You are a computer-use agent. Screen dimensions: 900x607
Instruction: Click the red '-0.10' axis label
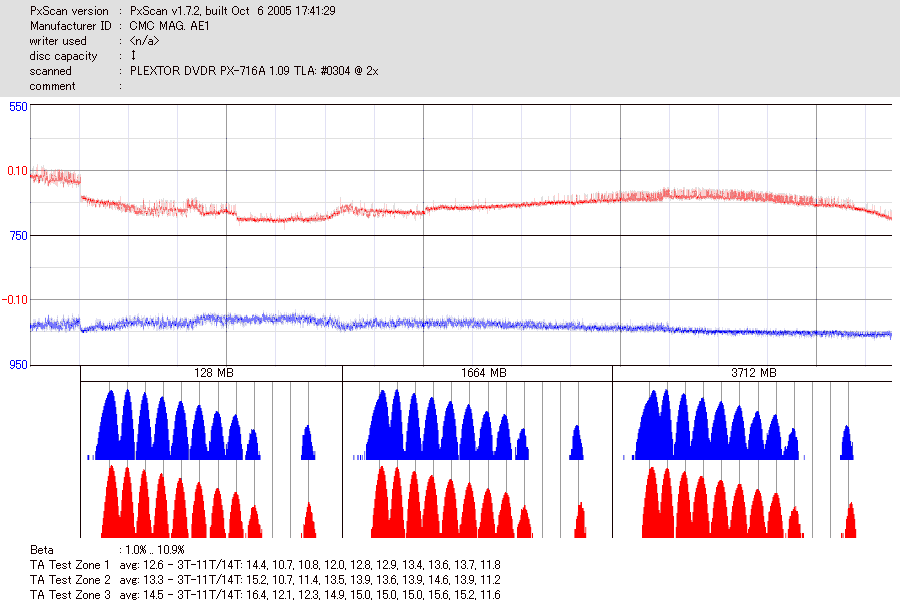pyautogui.click(x=15, y=299)
